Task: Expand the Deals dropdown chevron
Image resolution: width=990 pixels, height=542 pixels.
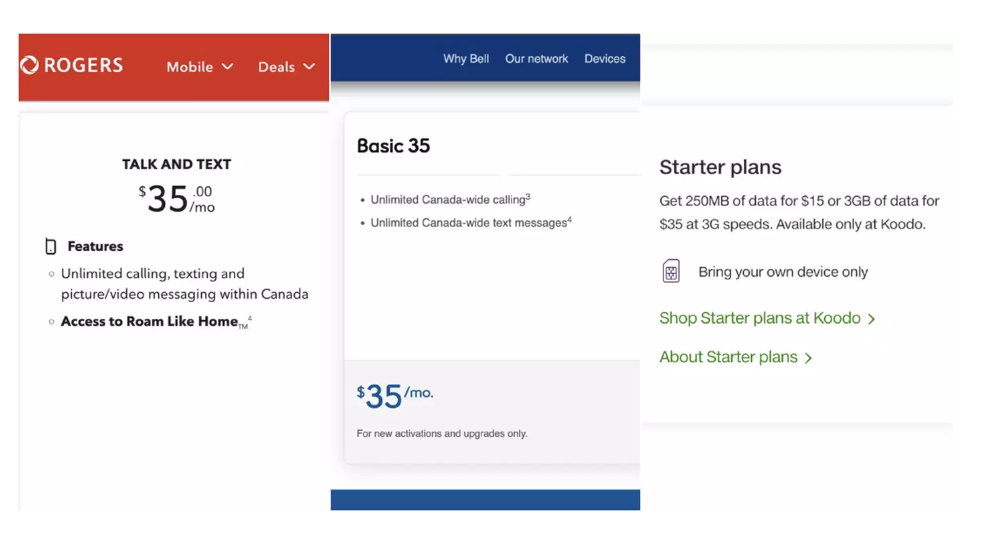Action: click(x=309, y=66)
